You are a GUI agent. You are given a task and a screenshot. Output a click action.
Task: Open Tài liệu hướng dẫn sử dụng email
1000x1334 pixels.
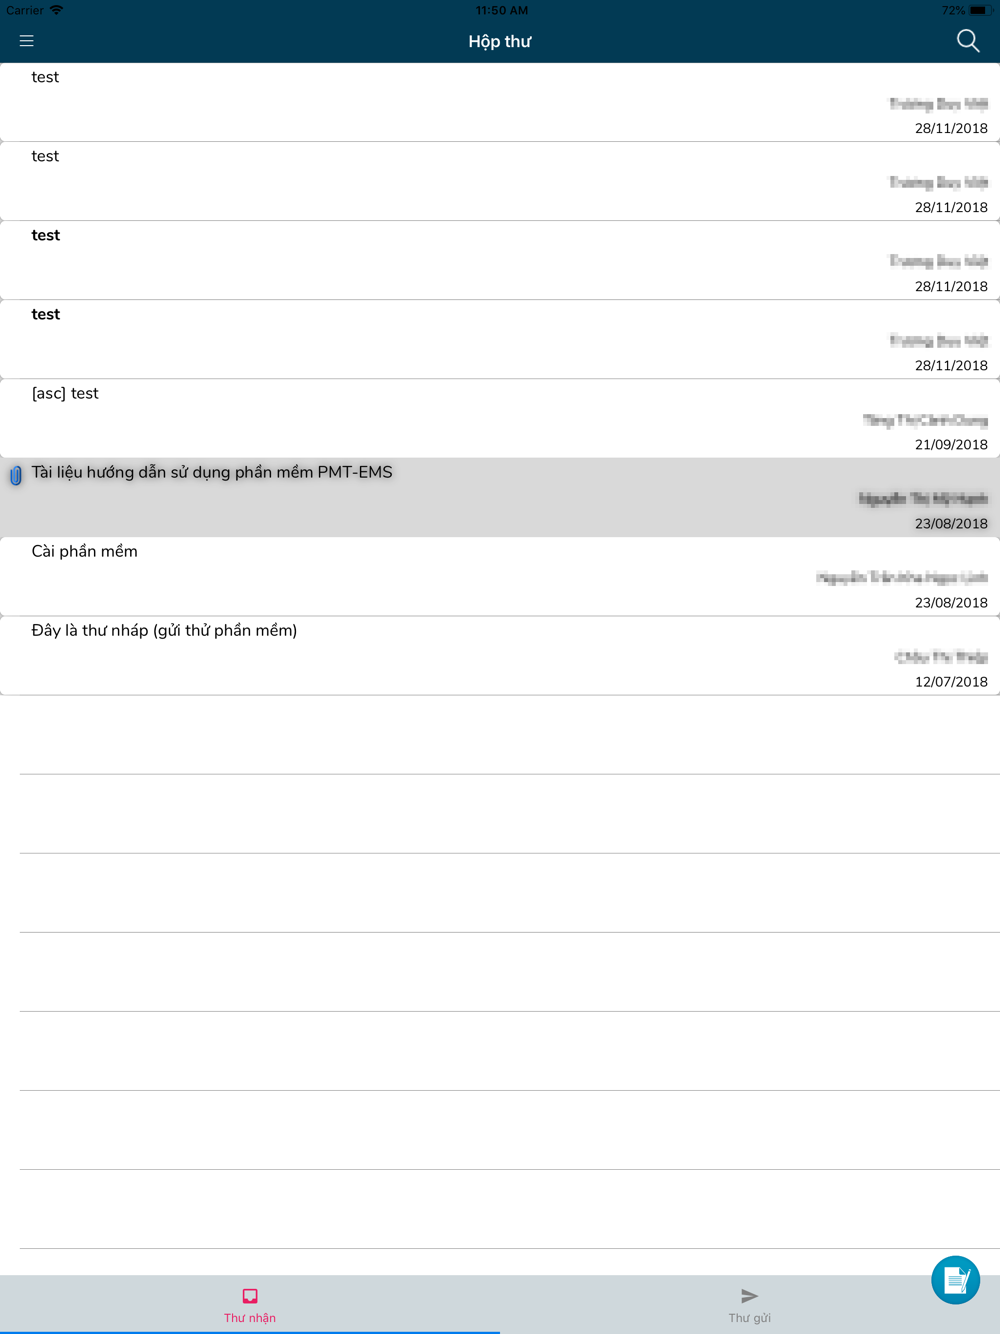(x=500, y=497)
